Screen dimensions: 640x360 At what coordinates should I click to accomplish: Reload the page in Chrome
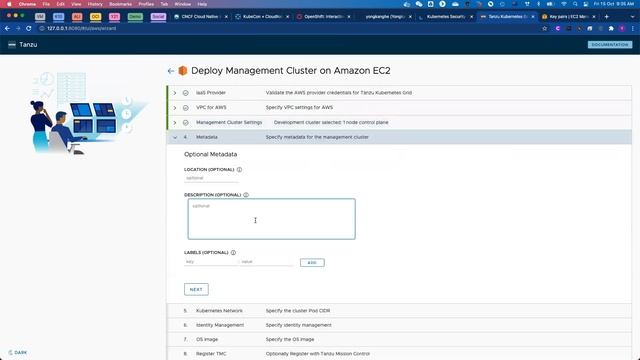coord(29,28)
